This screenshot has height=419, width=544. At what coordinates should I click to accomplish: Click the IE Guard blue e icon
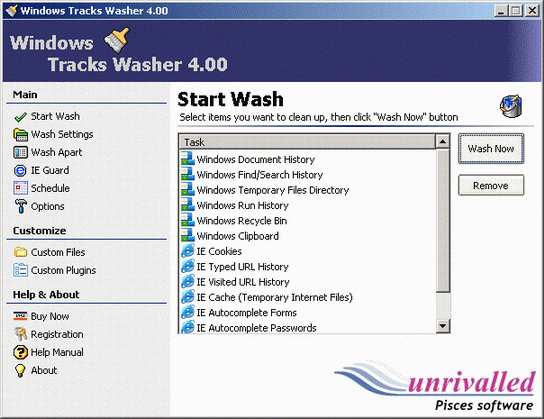pos(20,170)
